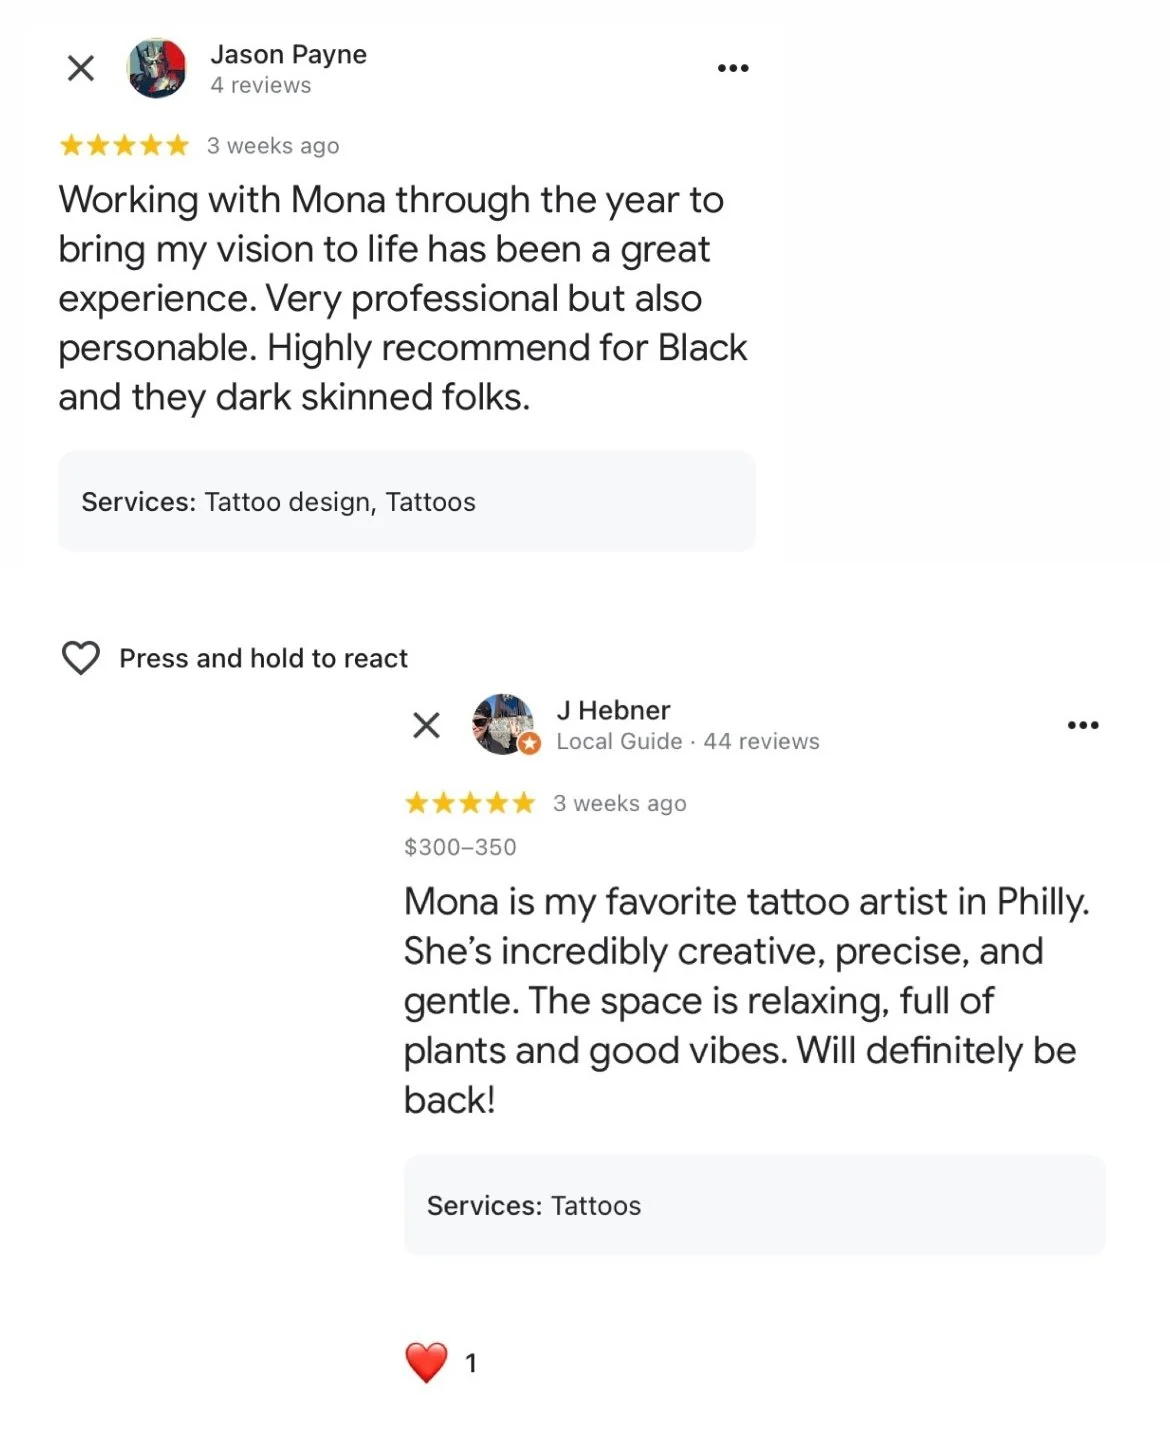Screen dimensions: 1170x1431
Task: Open three-dot menu on J Hebner's review
Action: (1083, 725)
